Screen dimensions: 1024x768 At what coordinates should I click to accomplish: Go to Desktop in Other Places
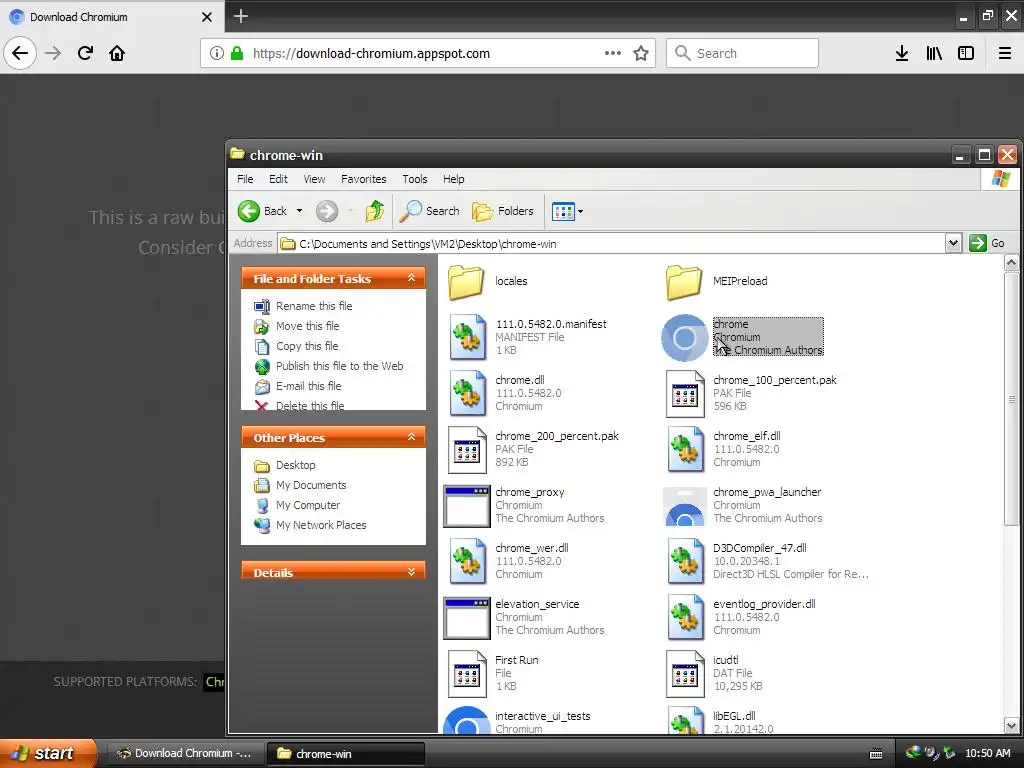[295, 465]
